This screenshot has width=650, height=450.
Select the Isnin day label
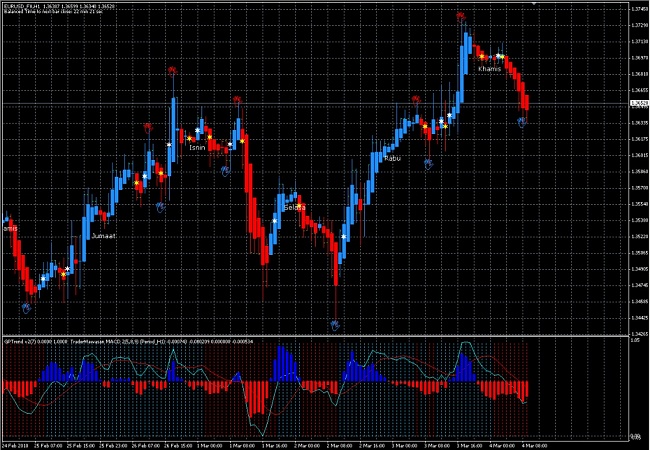[x=198, y=147]
